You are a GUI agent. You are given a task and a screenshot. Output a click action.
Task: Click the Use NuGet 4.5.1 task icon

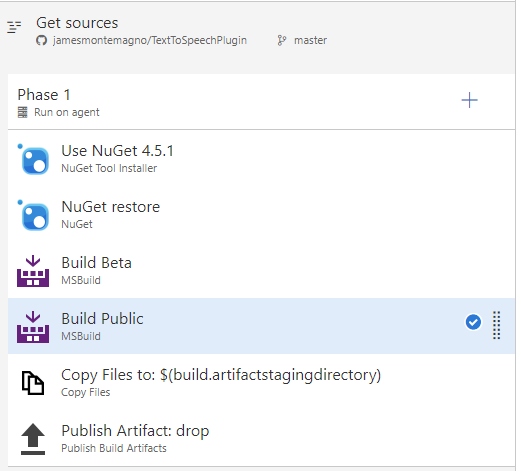coord(33,159)
